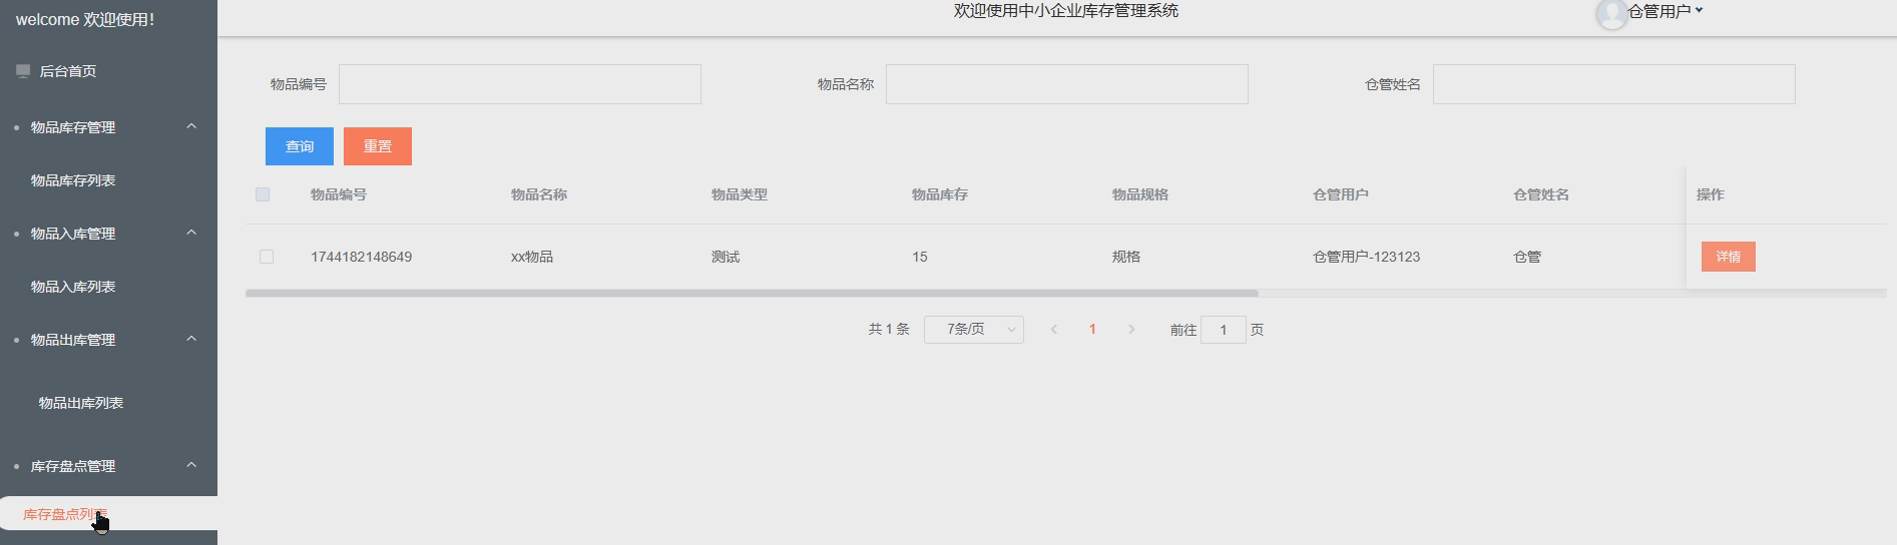Click the xx物品 name cell
Screen dimensions: 1897x545
pyautogui.click(x=532, y=257)
